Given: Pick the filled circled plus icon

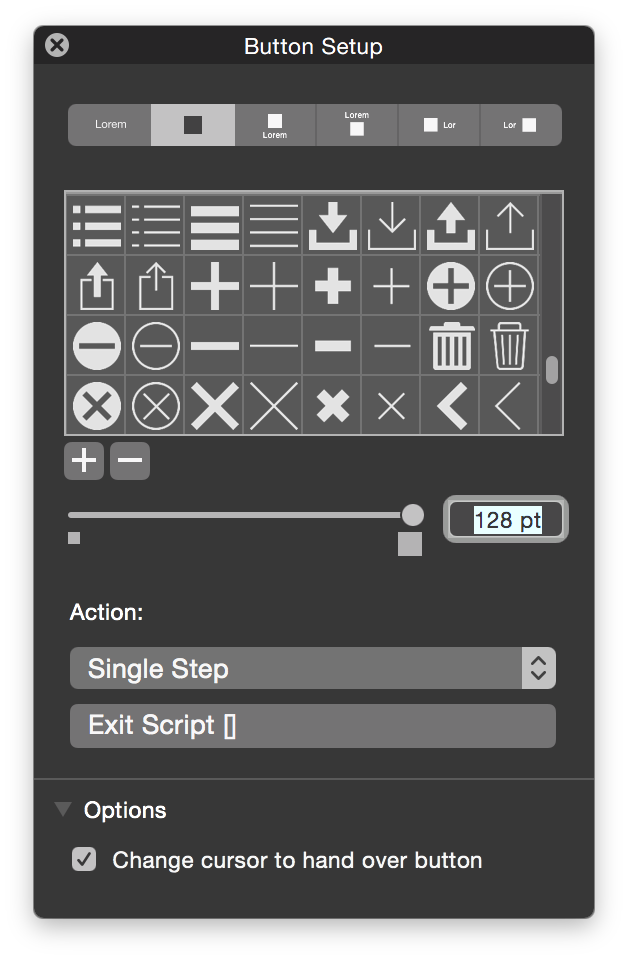Looking at the screenshot, I should [451, 286].
